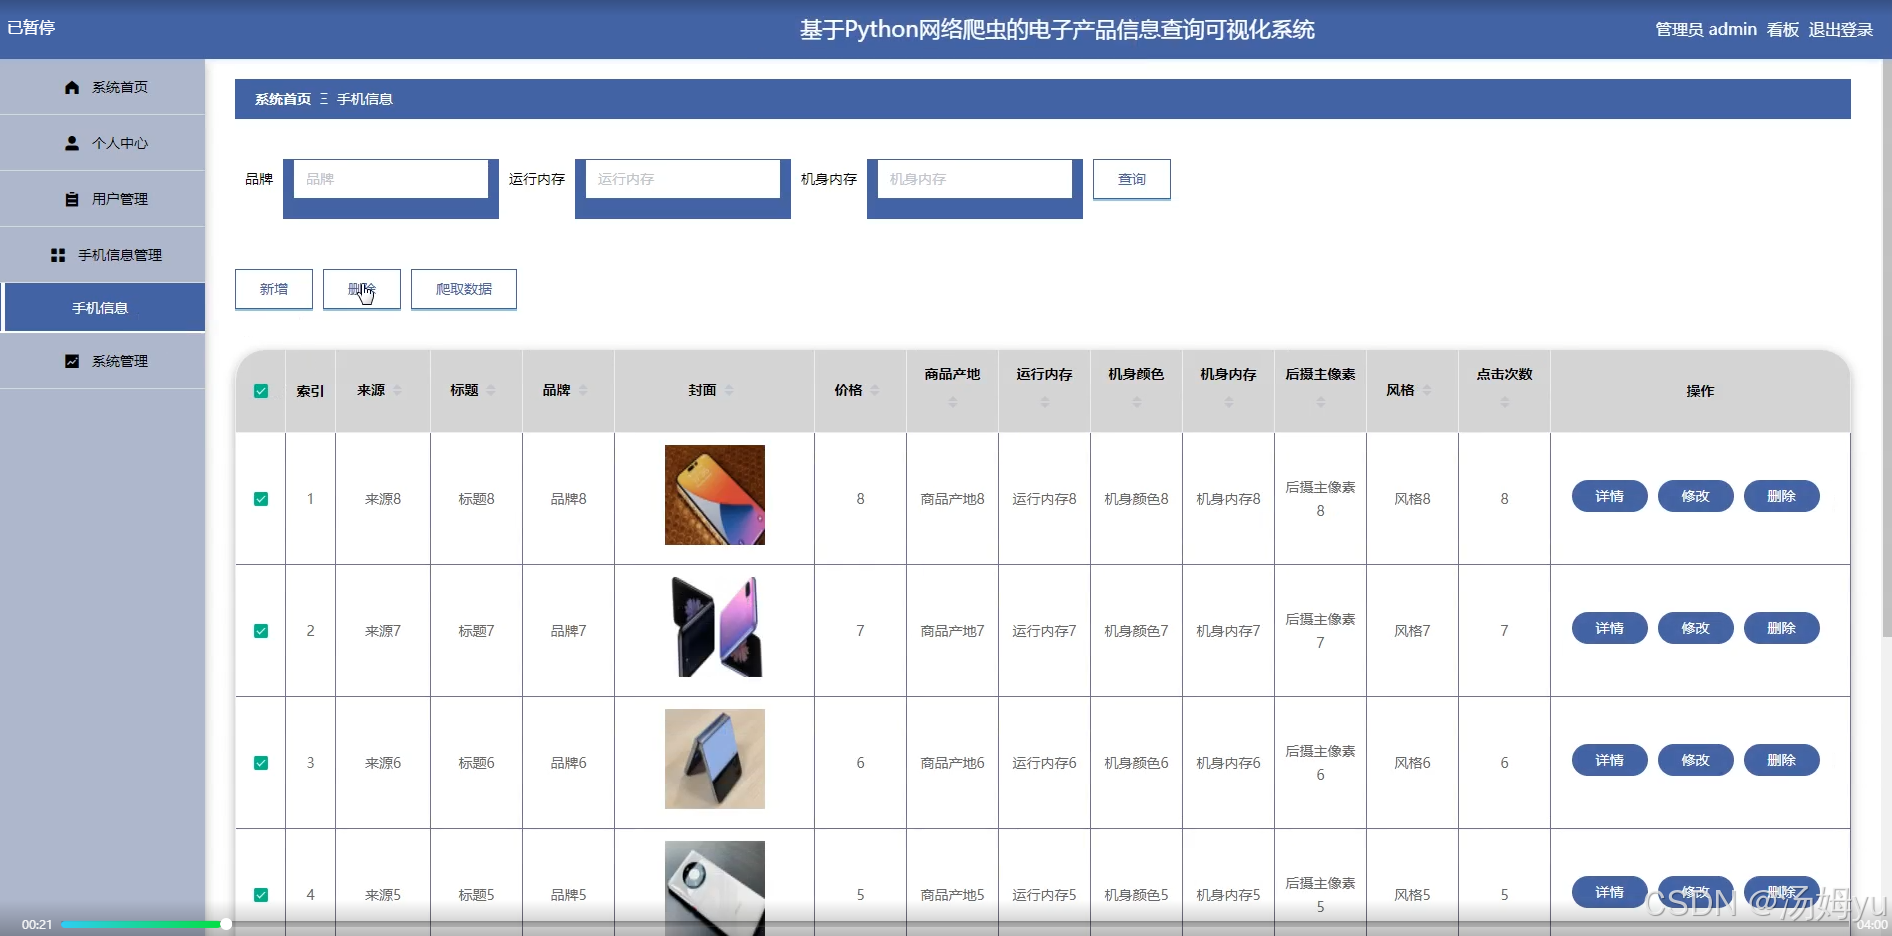
Task: Toggle the select-all checkbox in the table header
Action: point(261,391)
